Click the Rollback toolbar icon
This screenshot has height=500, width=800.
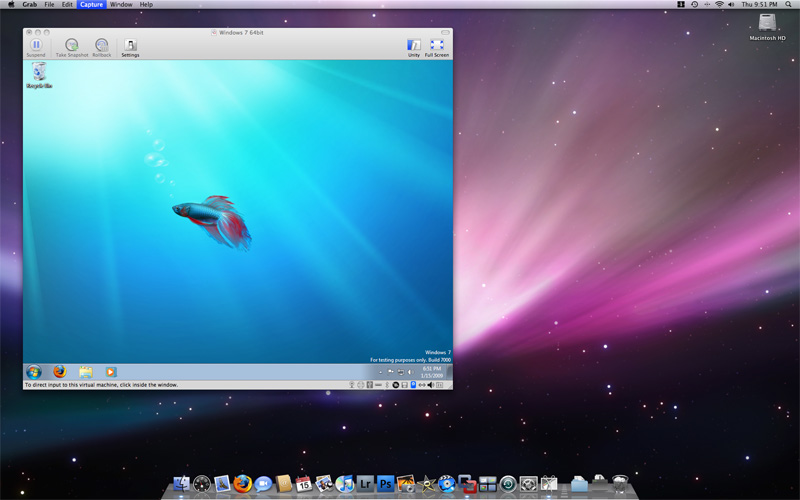tap(102, 47)
